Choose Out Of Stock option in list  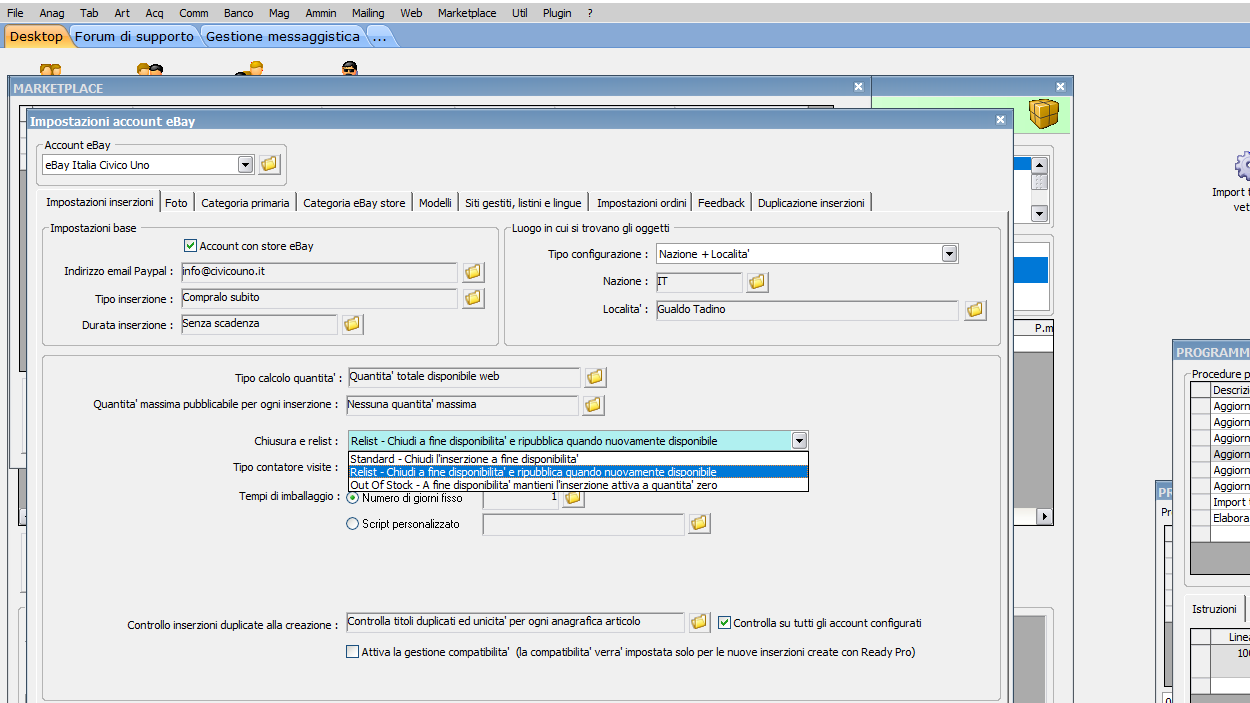click(578, 485)
